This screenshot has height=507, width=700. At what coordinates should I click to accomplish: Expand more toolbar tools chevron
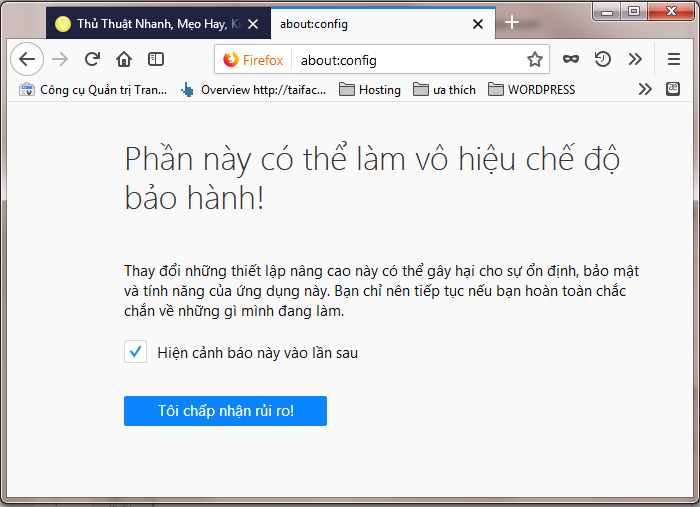click(x=635, y=59)
